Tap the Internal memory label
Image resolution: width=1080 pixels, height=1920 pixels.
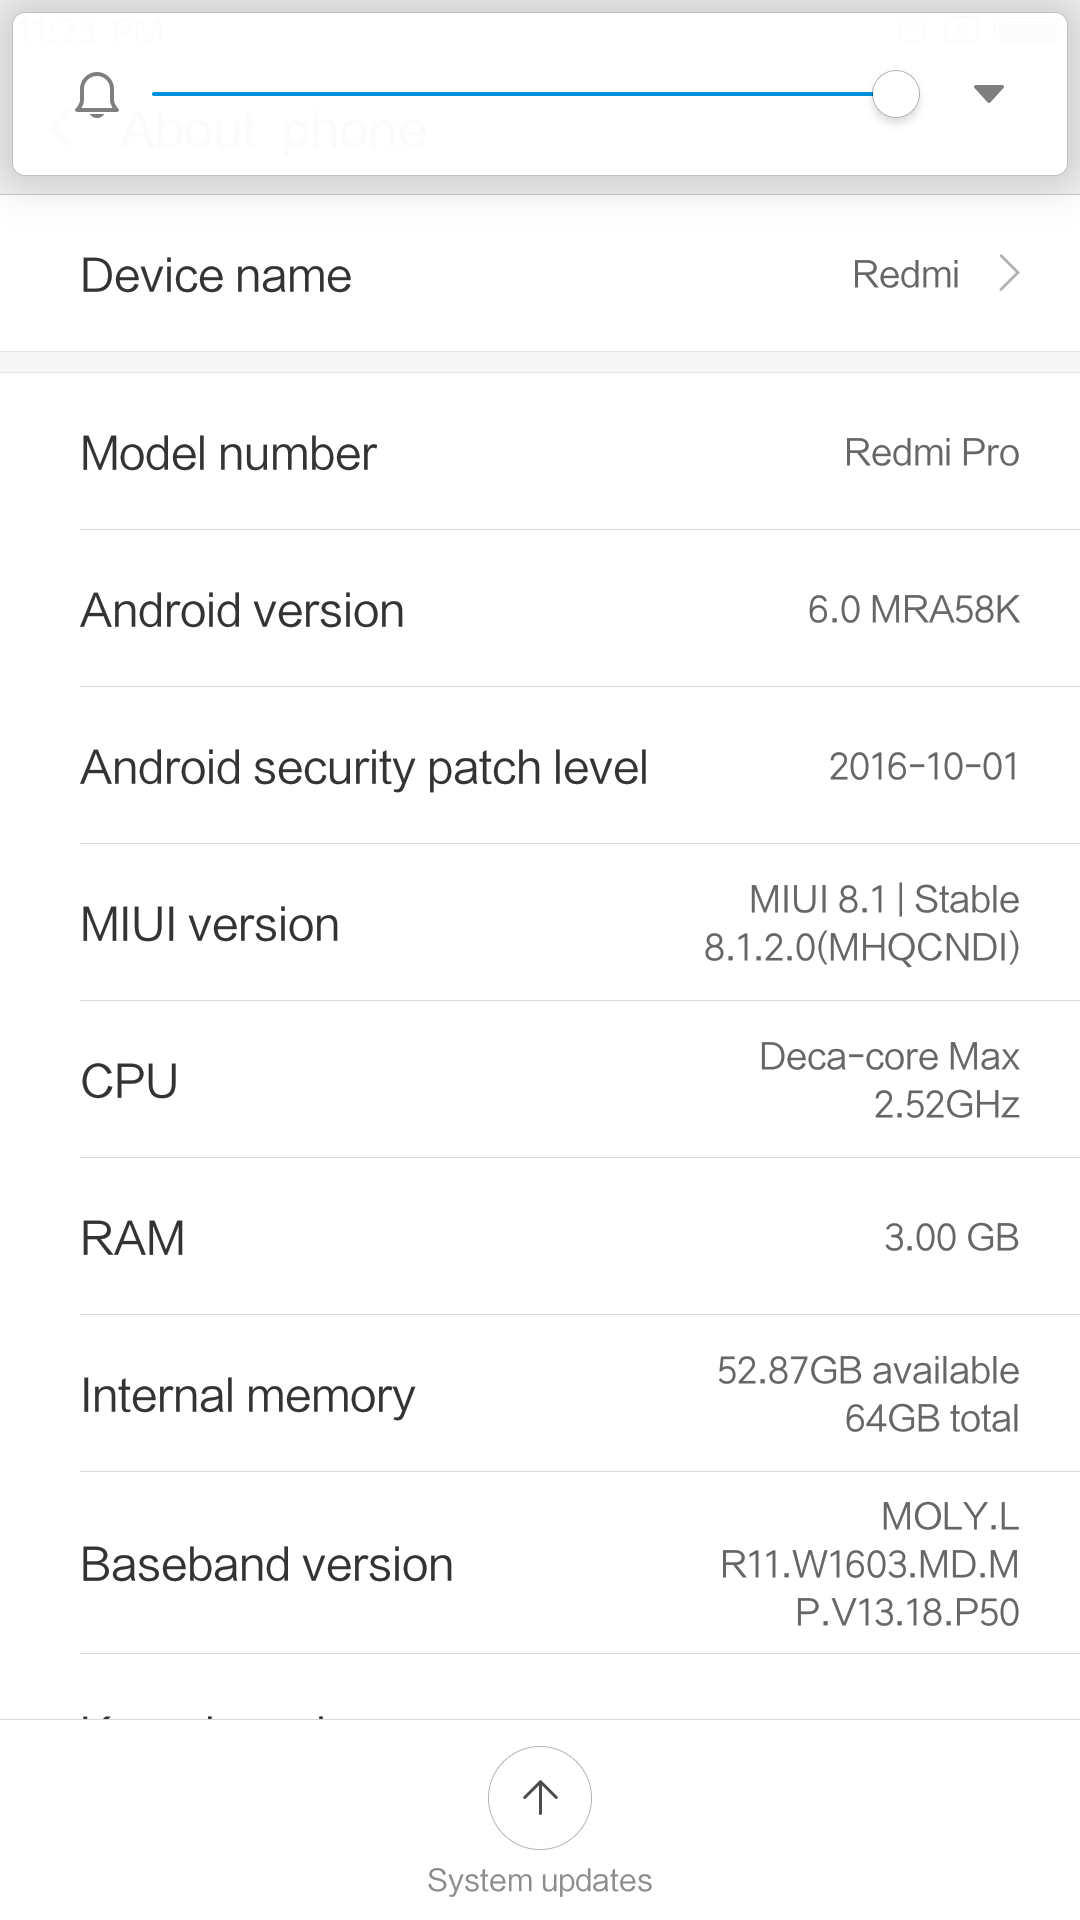(247, 1396)
